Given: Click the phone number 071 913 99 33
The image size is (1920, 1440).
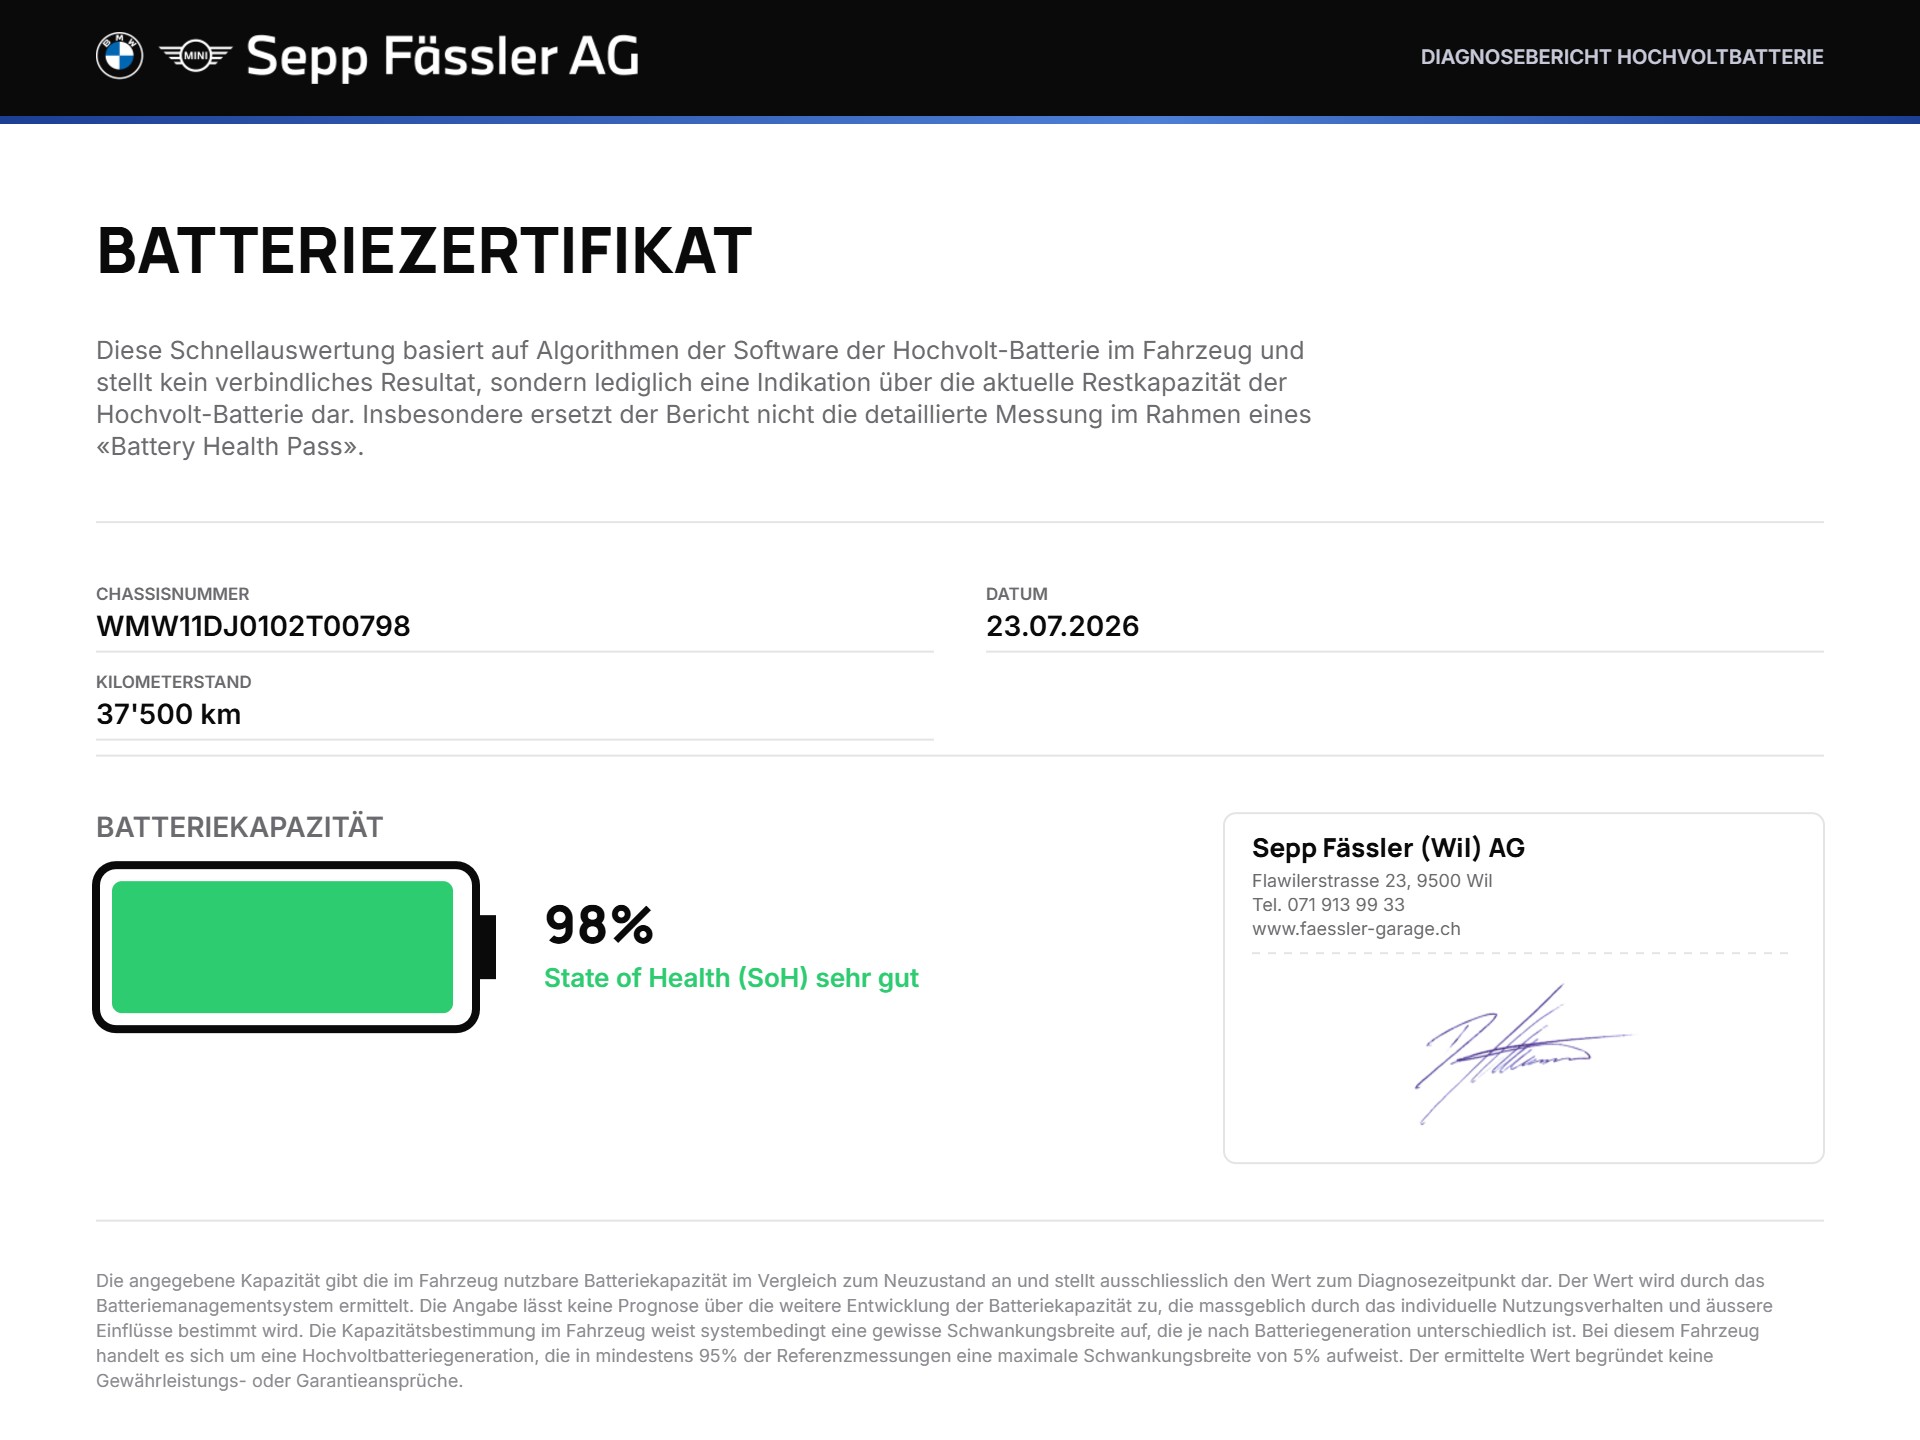Looking at the screenshot, I should 1345,904.
